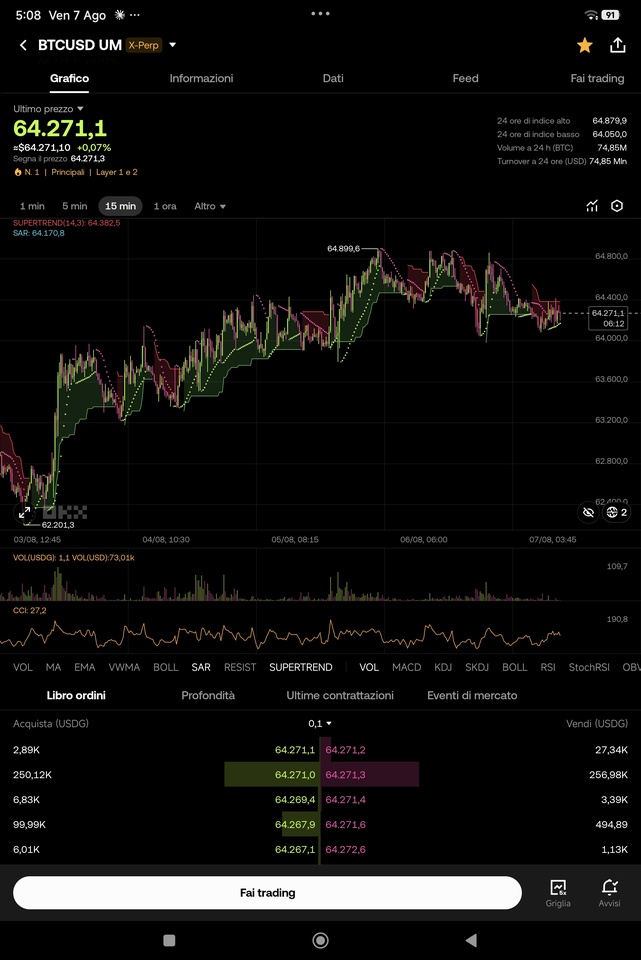Switch to the Informazioni tab
This screenshot has height=960, width=641.
coord(201,78)
